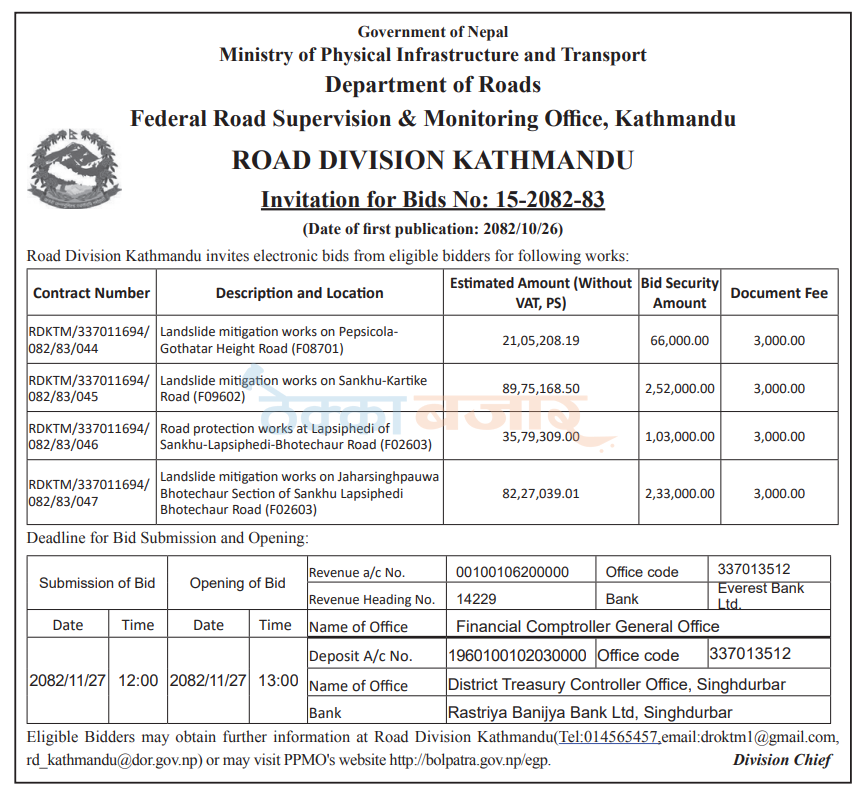The height and width of the screenshot is (788, 858).
Task: Select the 'Invitation for Bids No: 15-2082-83' heading
Action: pos(432,199)
